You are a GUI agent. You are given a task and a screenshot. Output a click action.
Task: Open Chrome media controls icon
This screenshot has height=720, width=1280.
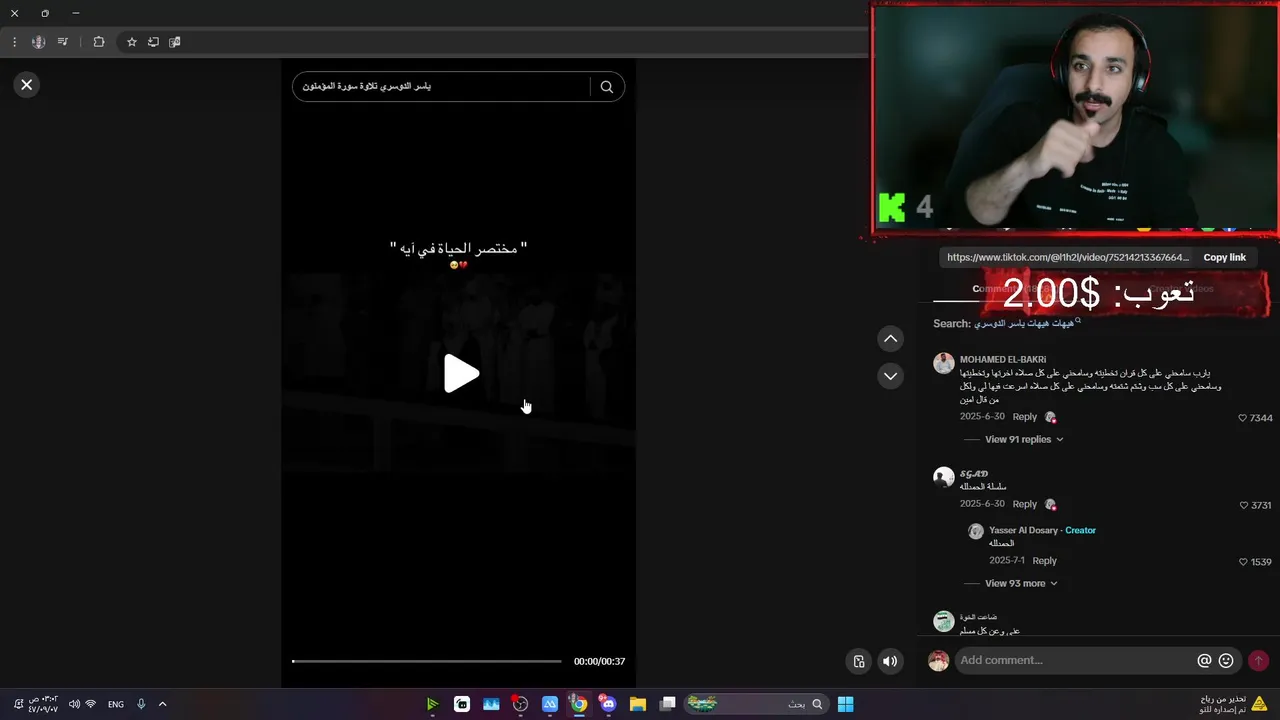click(x=63, y=42)
